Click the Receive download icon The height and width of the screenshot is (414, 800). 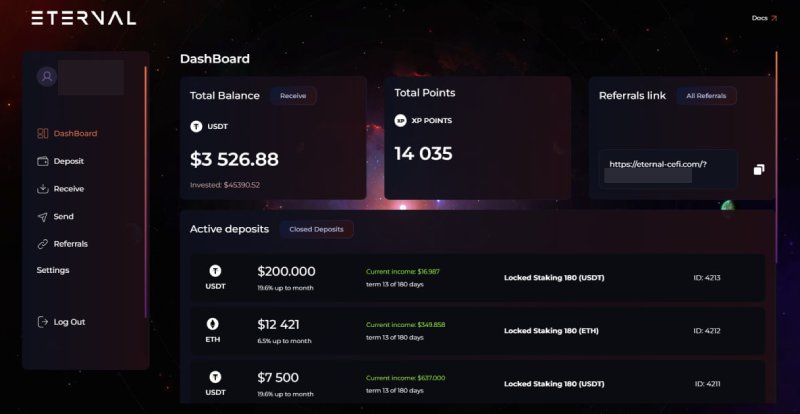pos(43,189)
